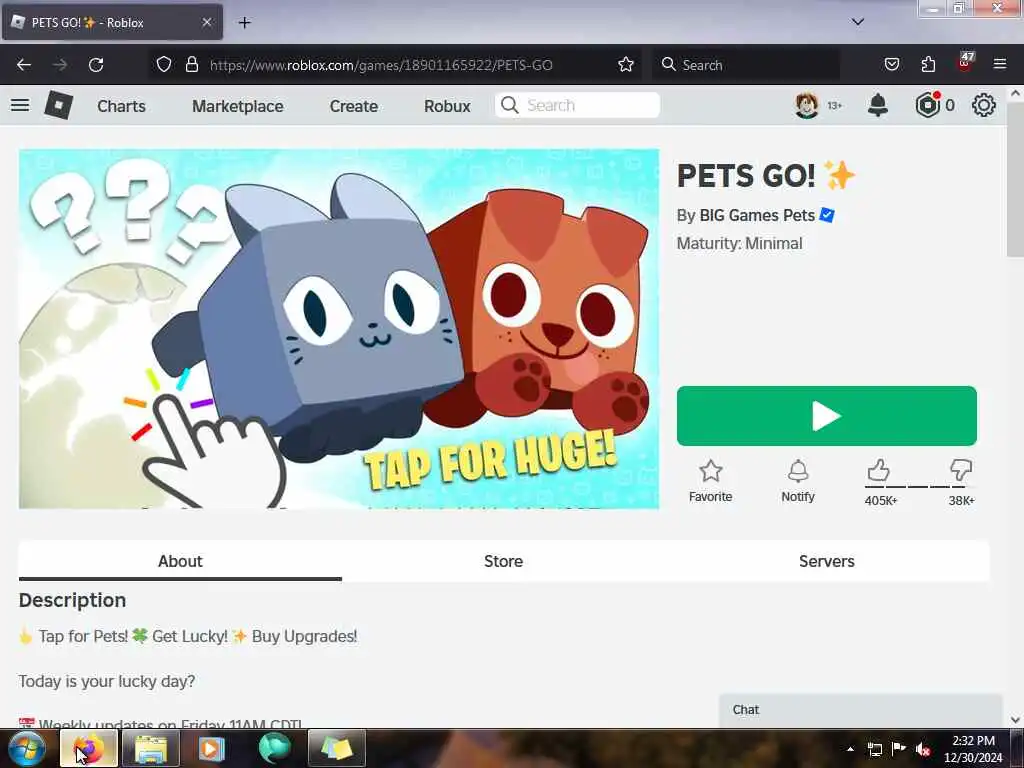Open the user avatar profile icon
Screen dimensions: 1024x768
(807, 105)
